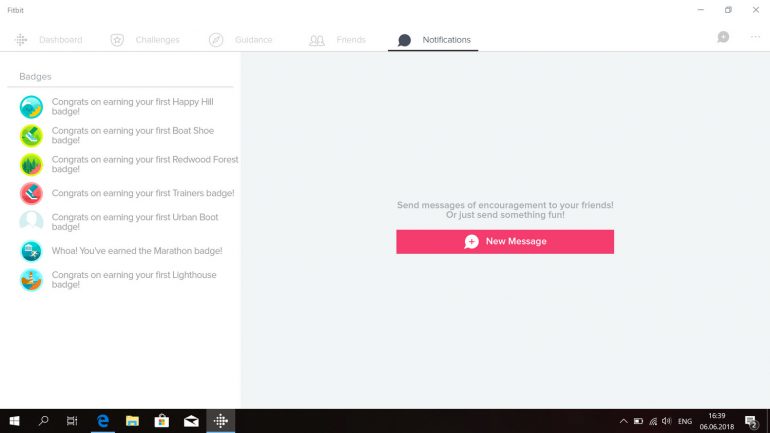
Task: Open the Action Center notification icon
Action: pos(751,422)
